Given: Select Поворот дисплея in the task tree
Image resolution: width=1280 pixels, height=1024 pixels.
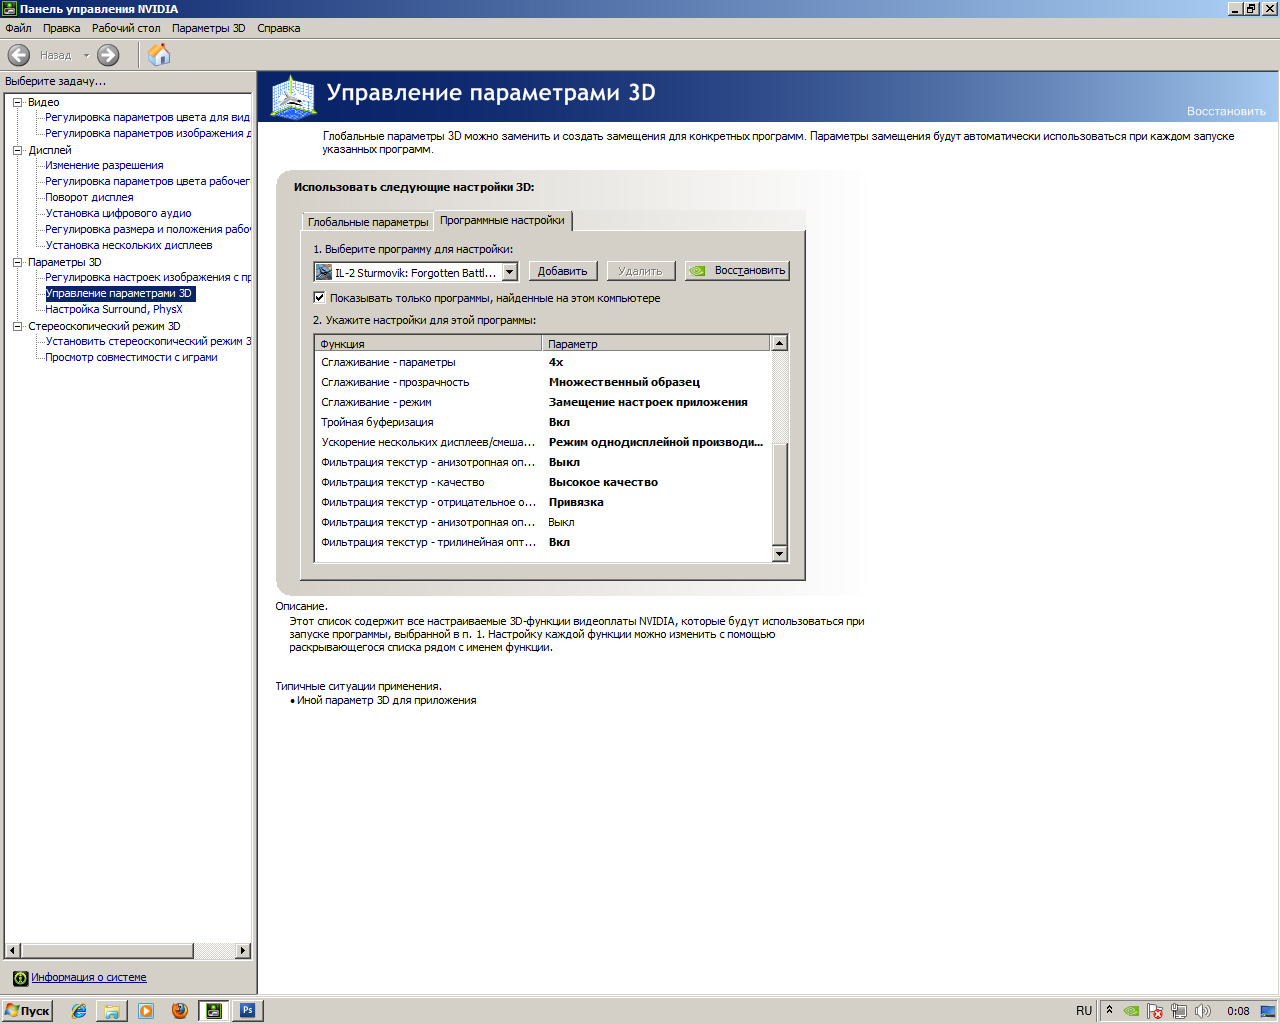Looking at the screenshot, I should 89,197.
